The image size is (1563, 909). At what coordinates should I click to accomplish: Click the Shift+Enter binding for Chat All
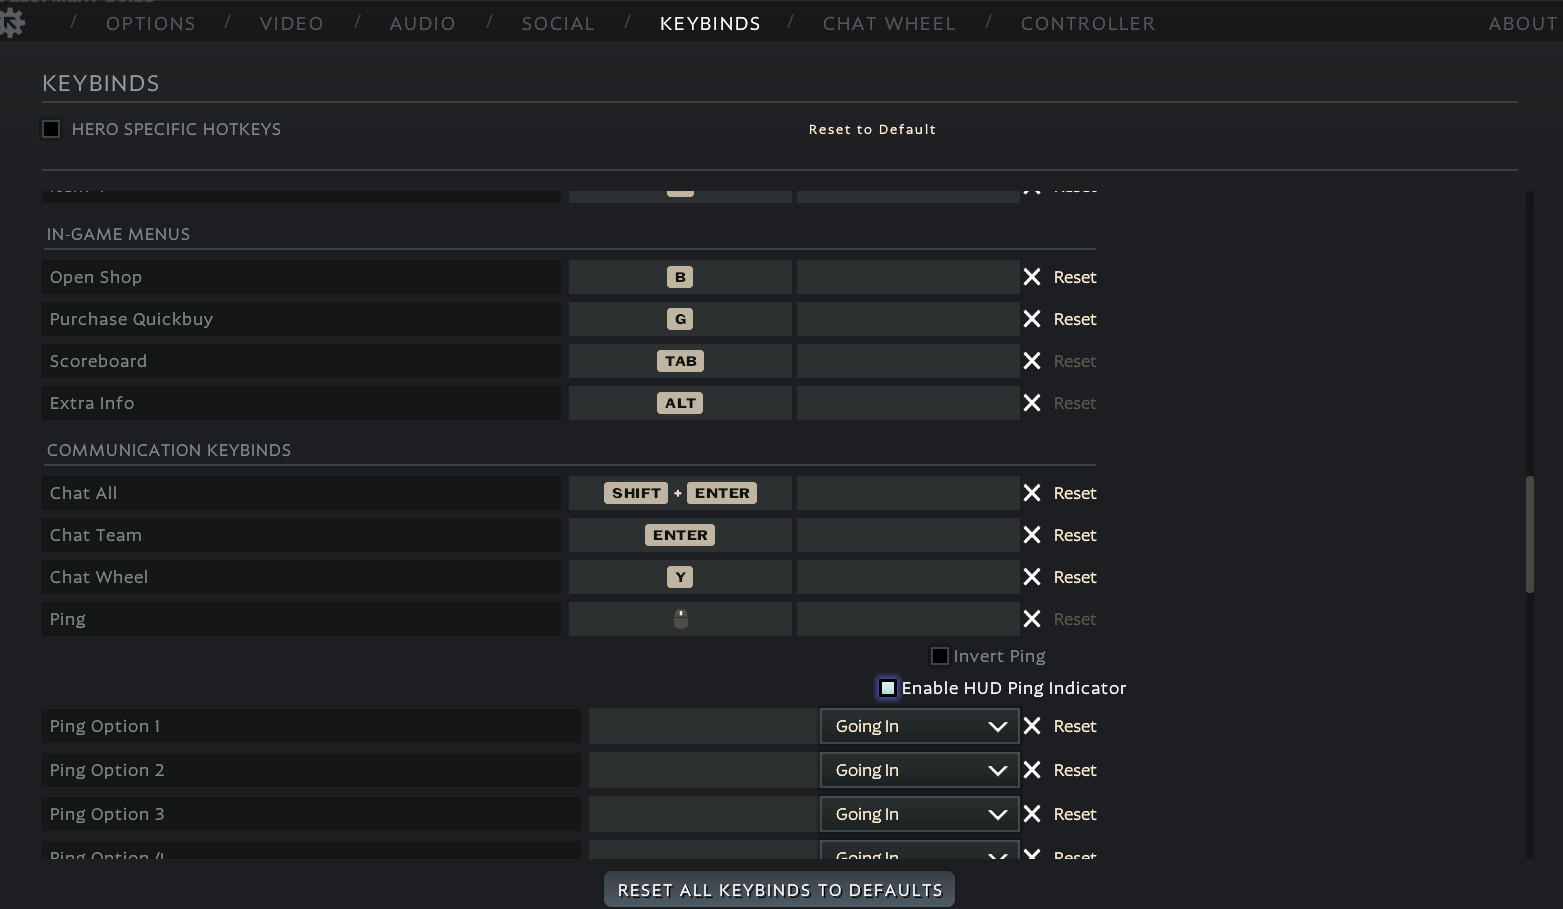pyautogui.click(x=680, y=493)
